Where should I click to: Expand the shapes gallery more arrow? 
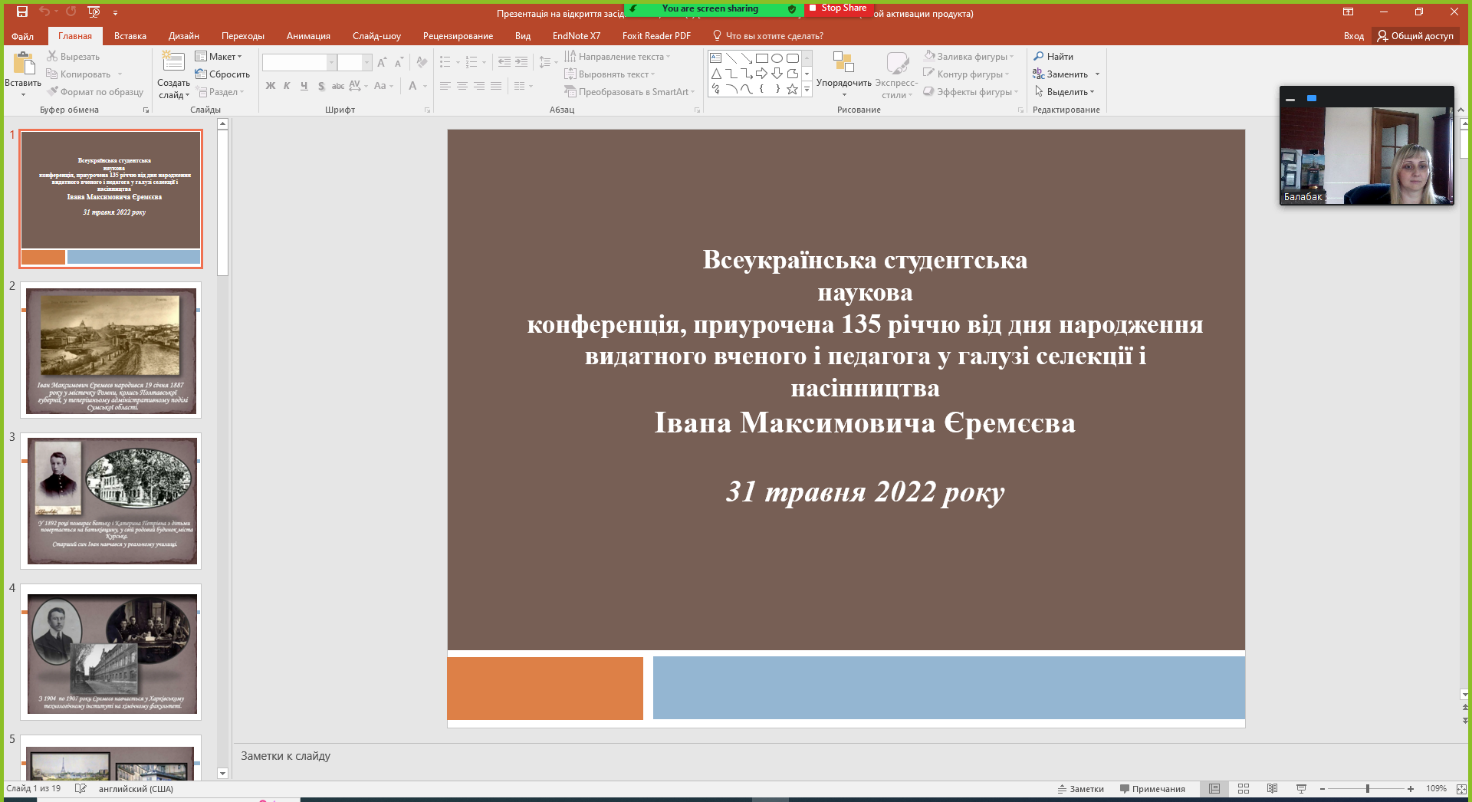[x=808, y=90]
